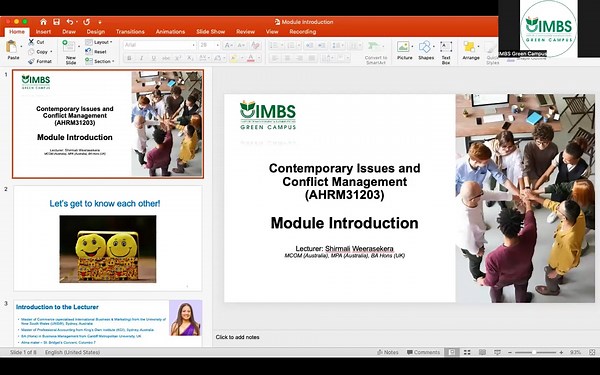Toggle Align Right paragraph alignment
Image resolution: width=600 pixels, height=375 pixels.
coord(300,58)
